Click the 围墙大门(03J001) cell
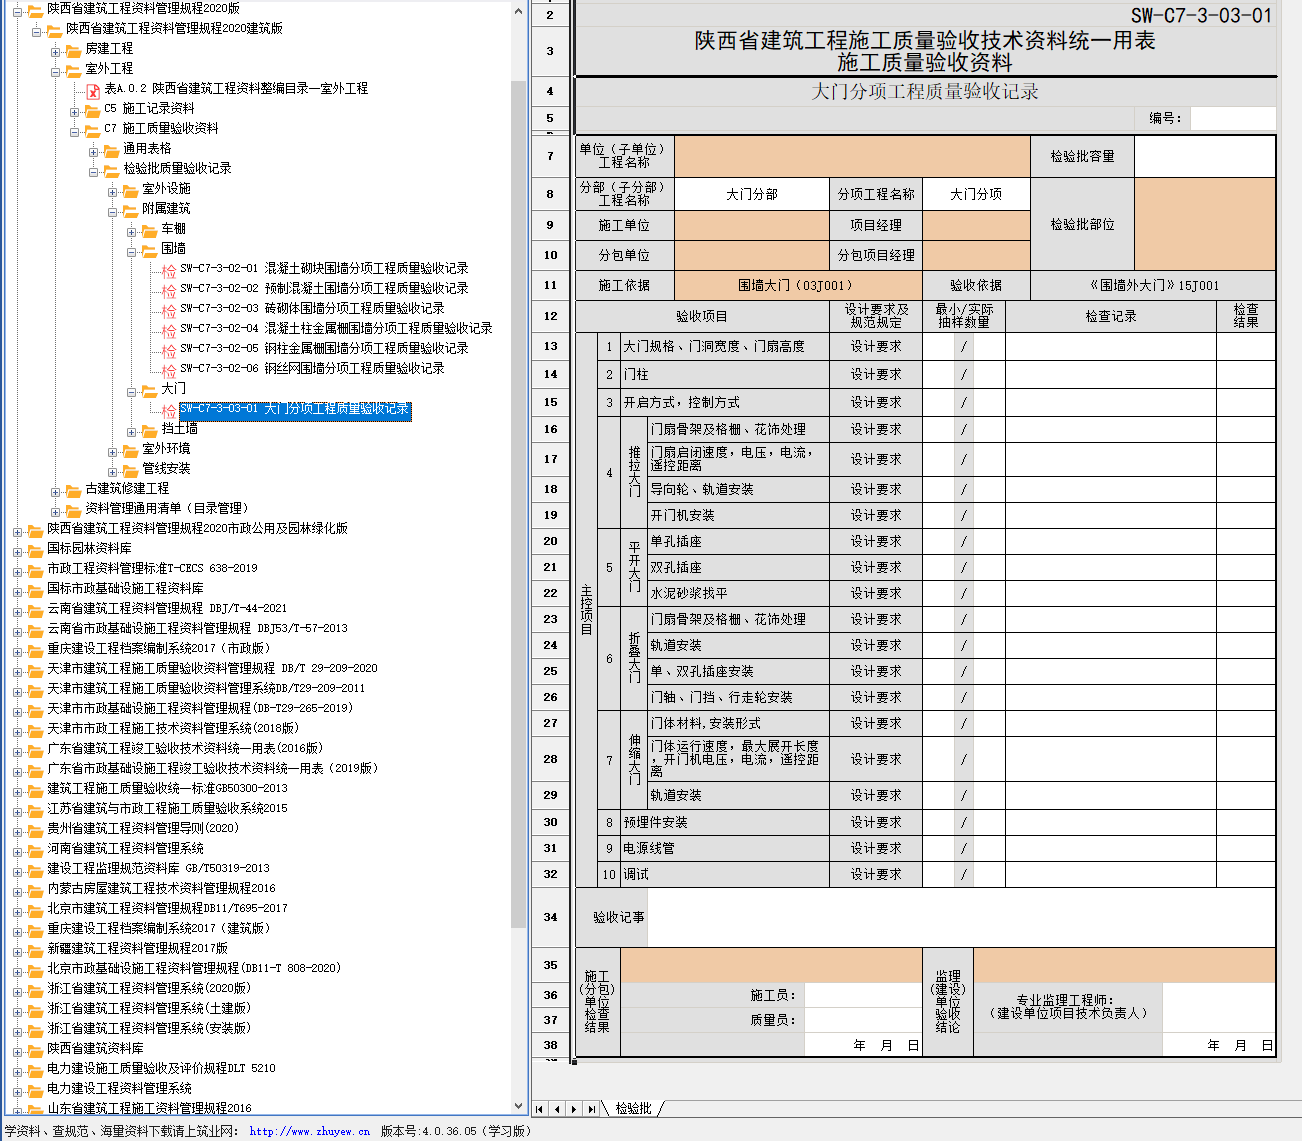Viewport: 1302px width, 1141px height. point(798,285)
